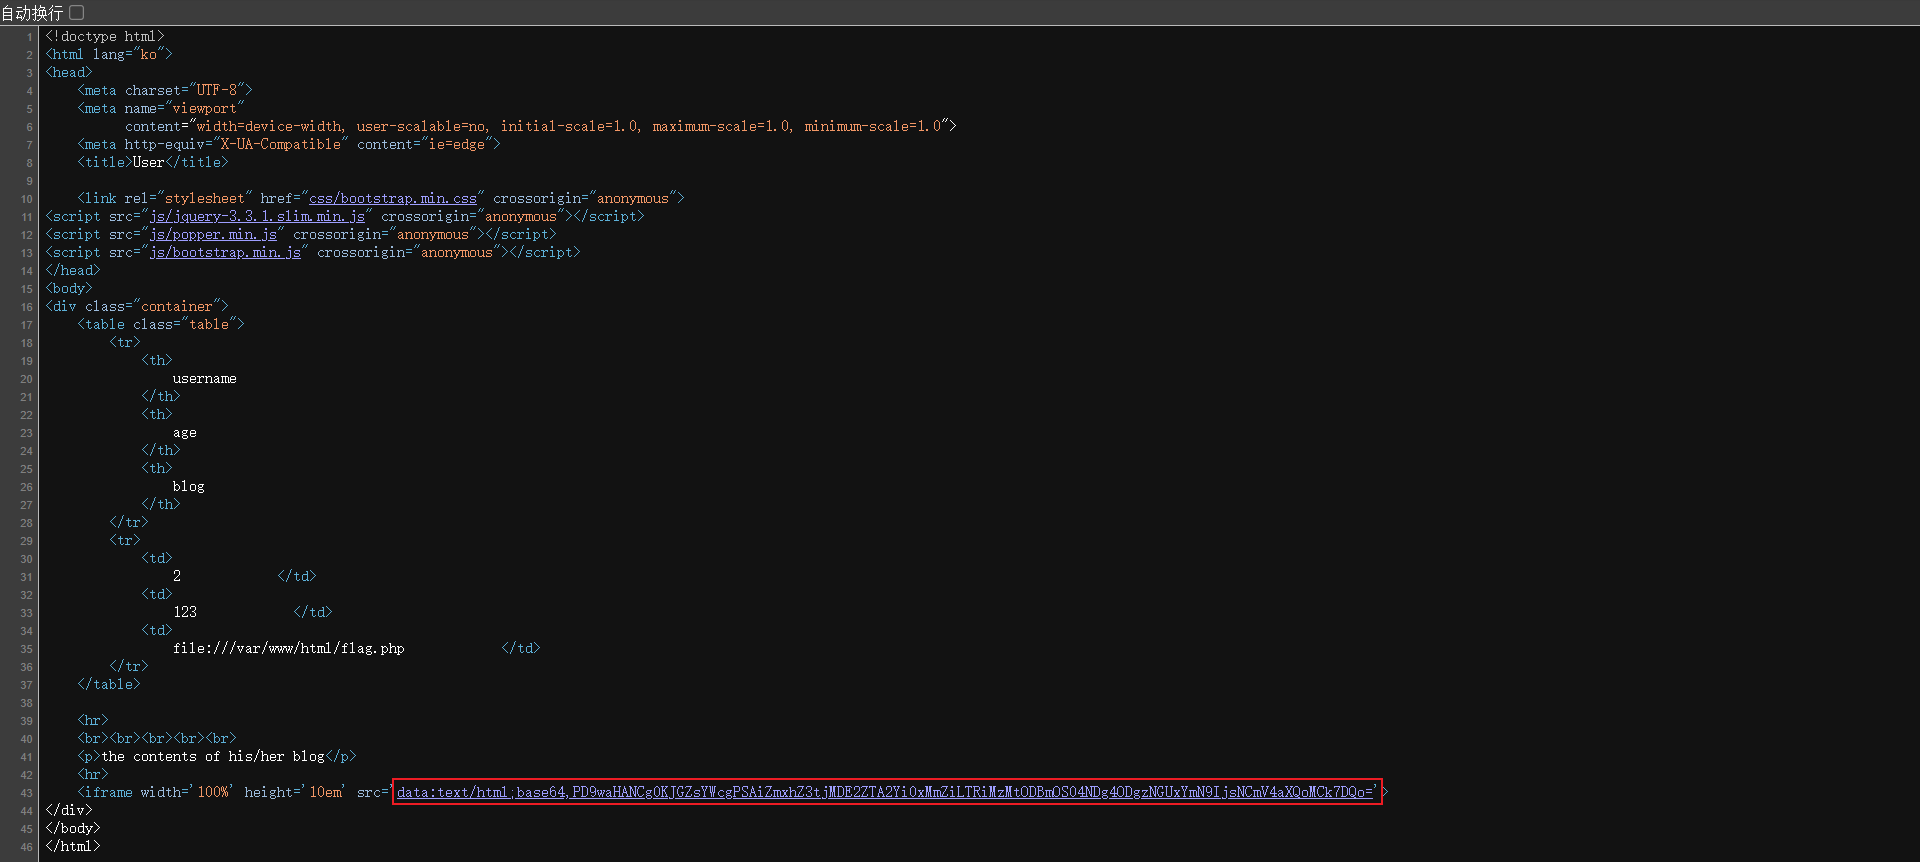Click the html lang="ko" tag
This screenshot has width=1920, height=862.
109,55
